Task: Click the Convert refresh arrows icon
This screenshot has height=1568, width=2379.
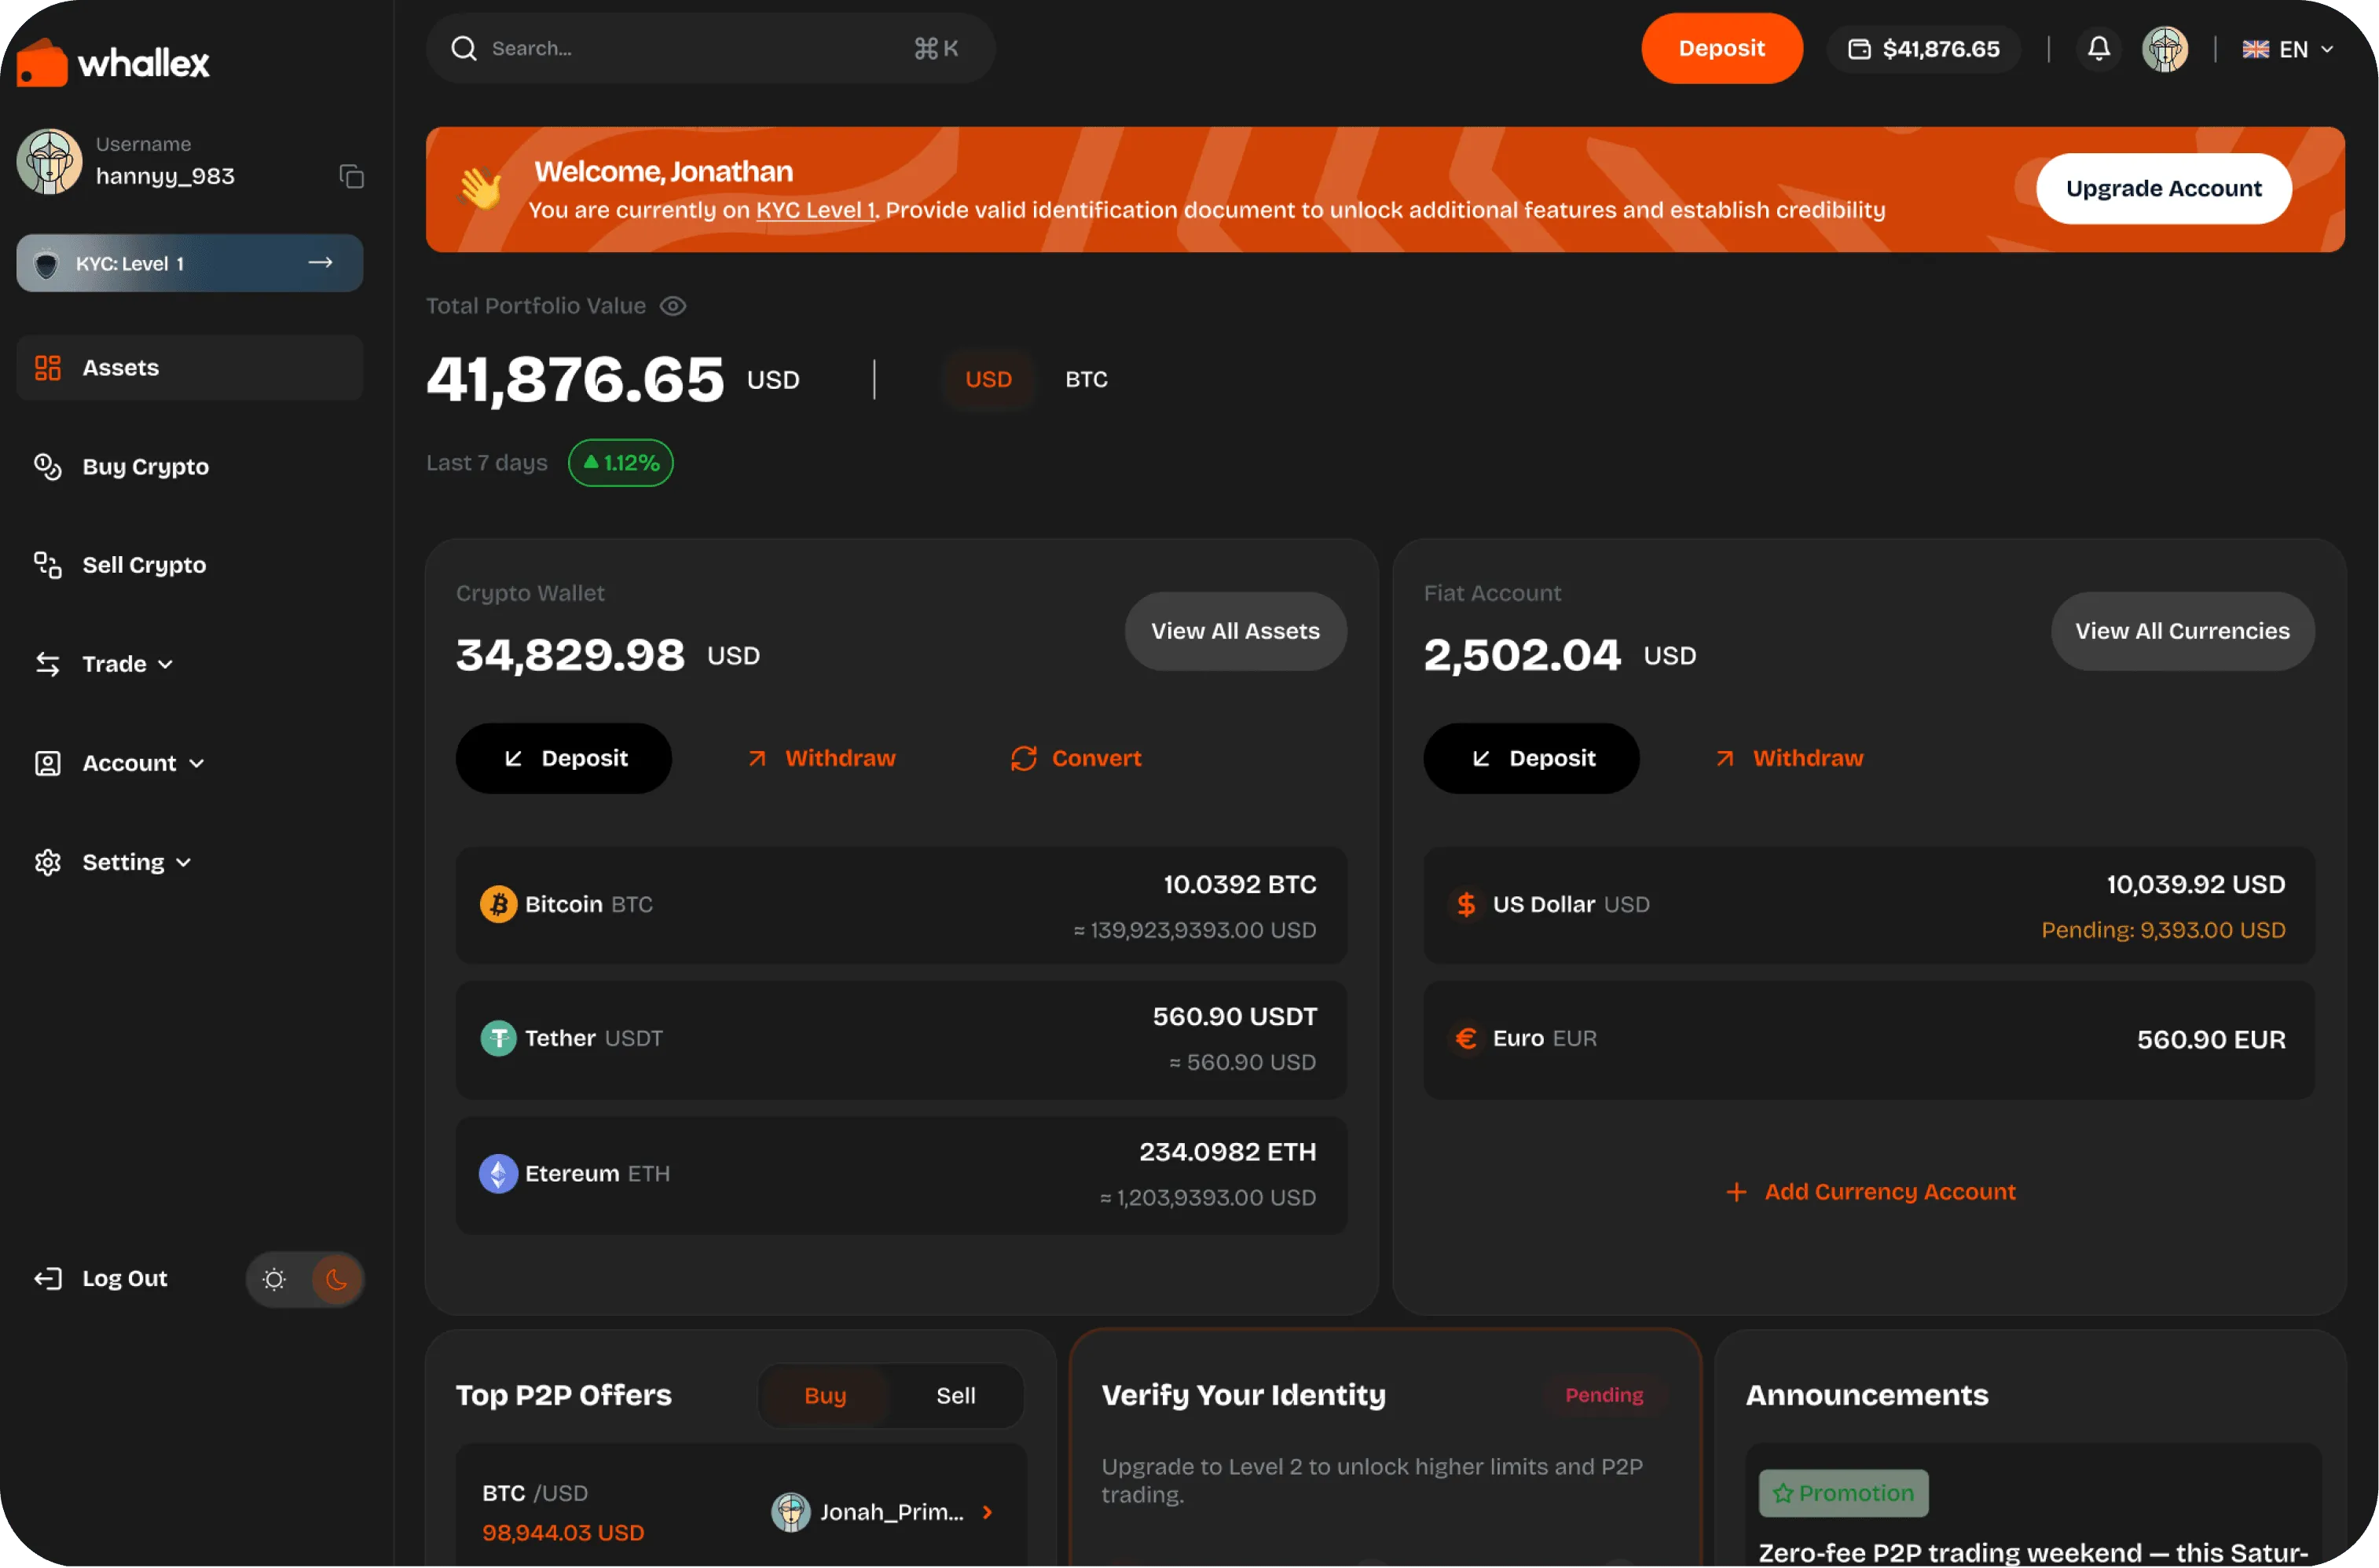Action: point(1023,758)
